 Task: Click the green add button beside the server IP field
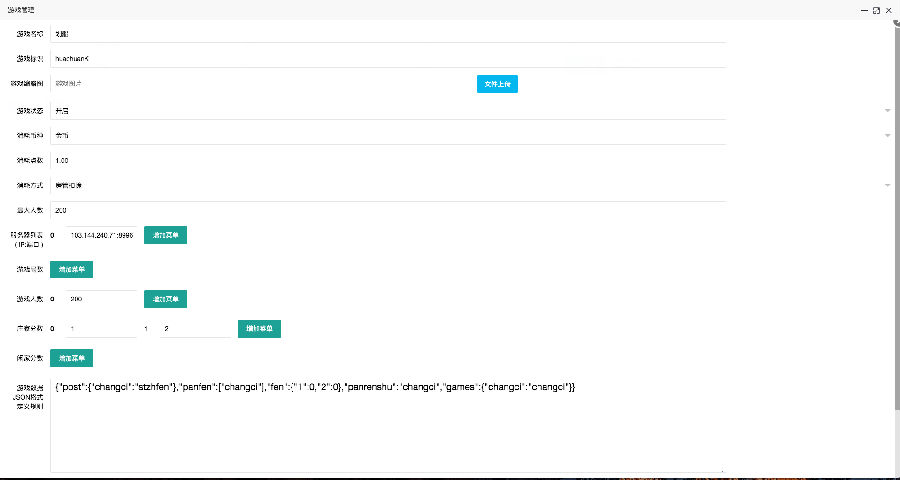(166, 235)
